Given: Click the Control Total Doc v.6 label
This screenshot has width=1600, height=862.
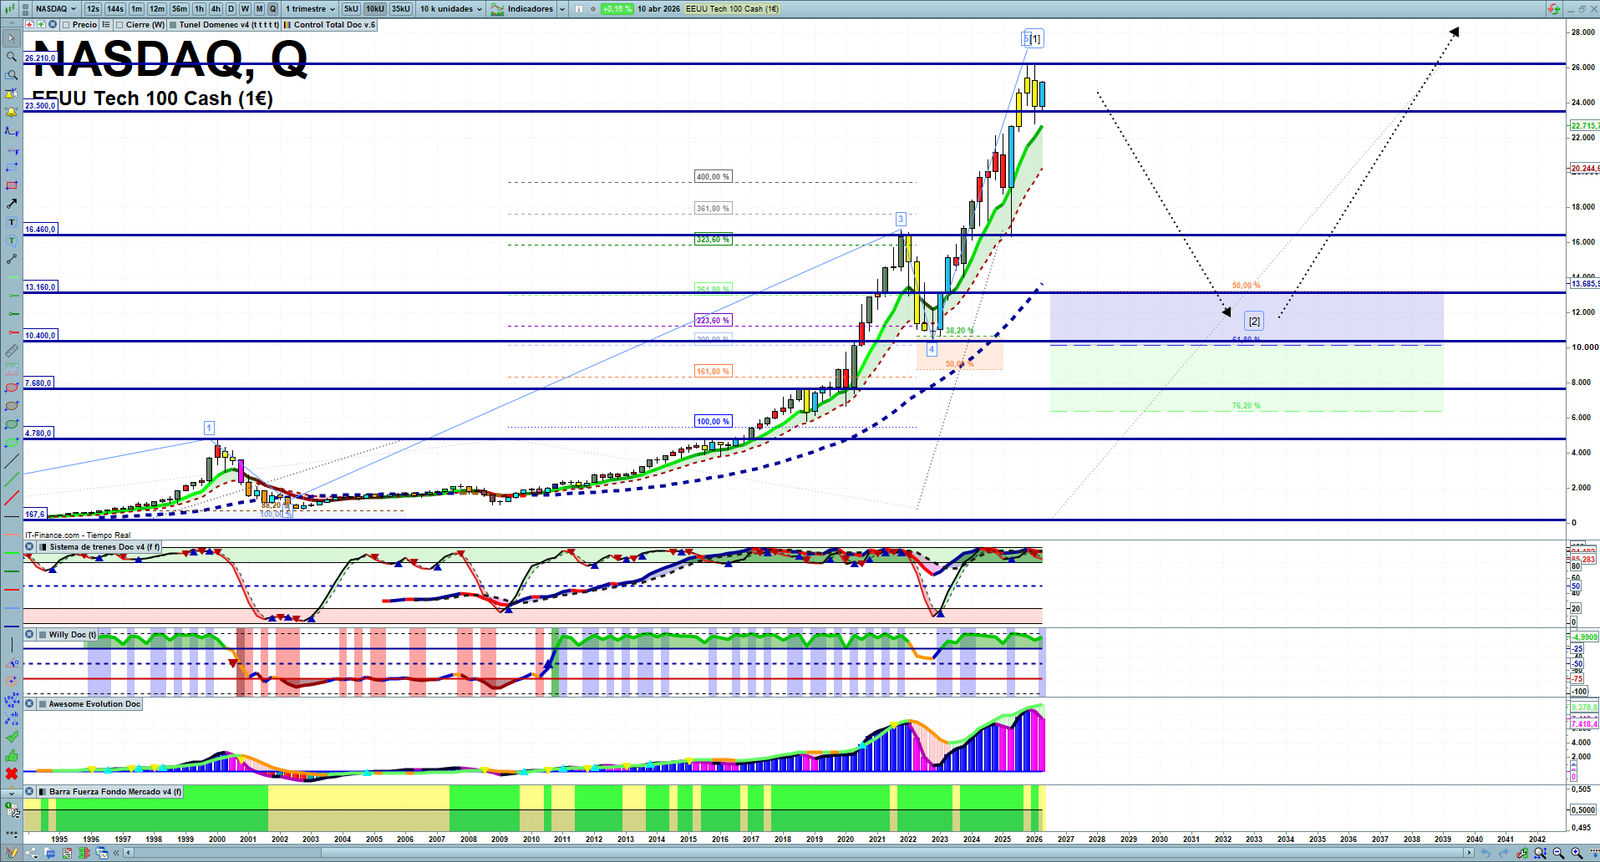Looking at the screenshot, I should 334,25.
